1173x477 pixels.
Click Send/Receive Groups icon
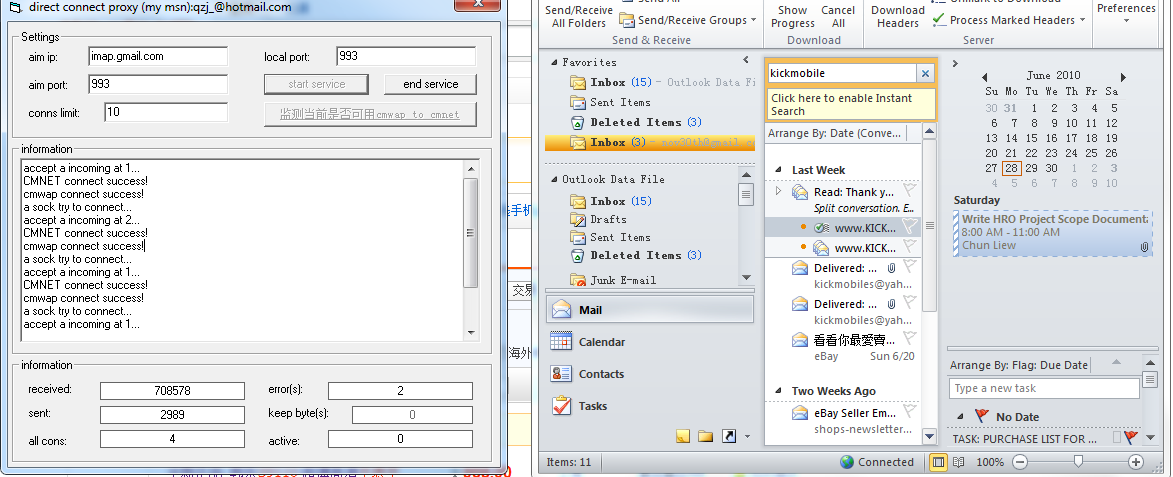tap(626, 20)
